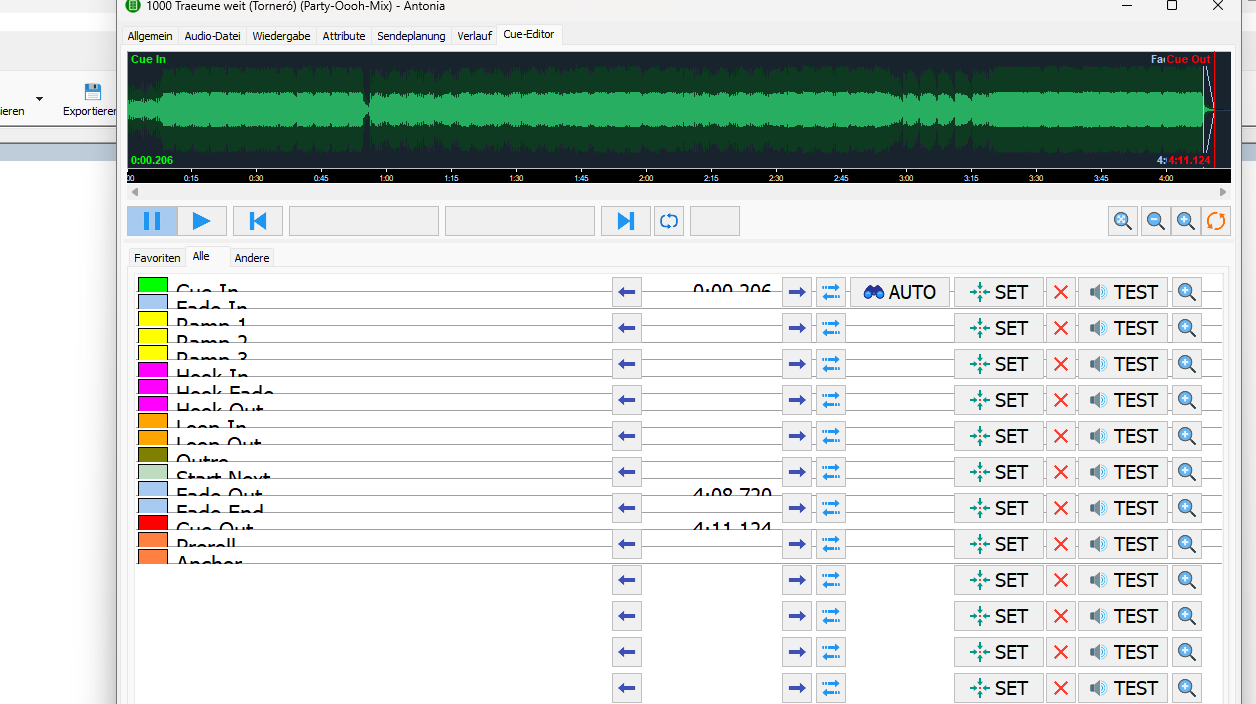Image resolution: width=1256 pixels, height=704 pixels.
Task: Click the green Cue In color swatch
Action: tap(152, 285)
